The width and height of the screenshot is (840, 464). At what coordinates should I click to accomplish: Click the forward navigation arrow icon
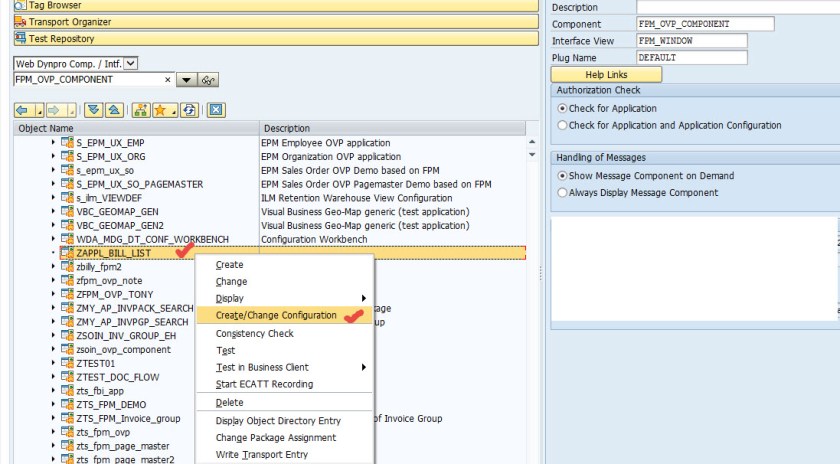pyautogui.click(x=54, y=110)
